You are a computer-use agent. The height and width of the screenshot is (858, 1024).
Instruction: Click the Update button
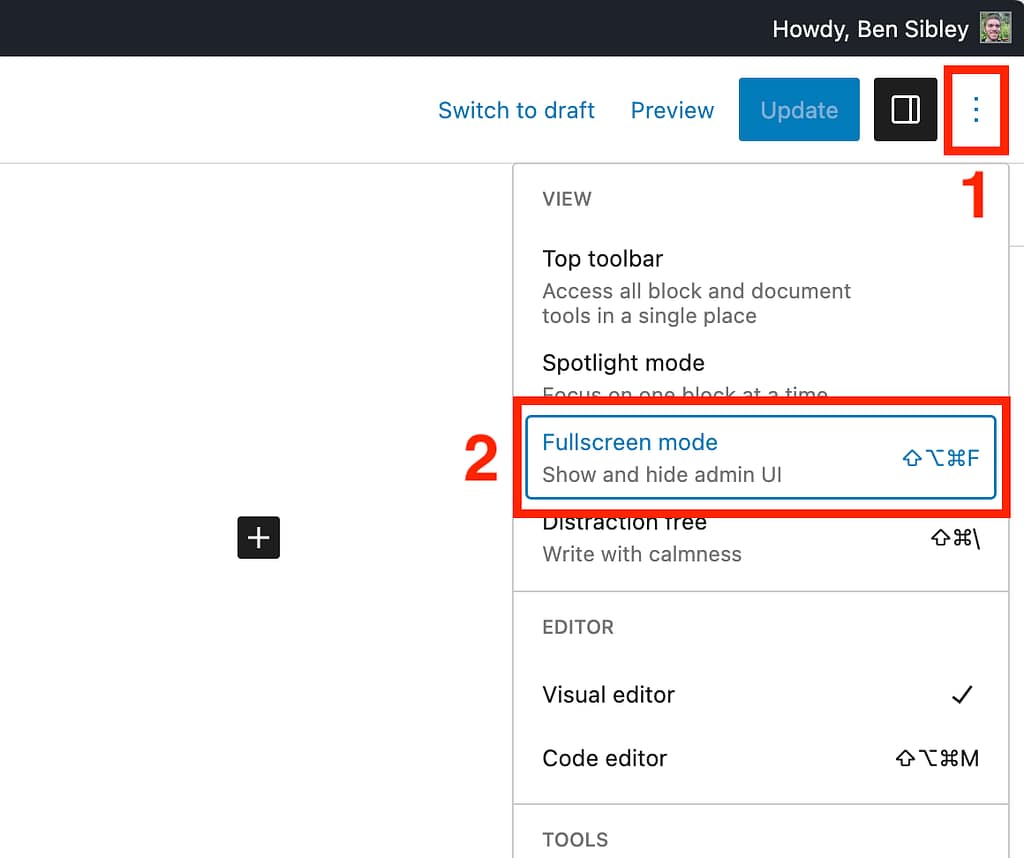pyautogui.click(x=798, y=110)
